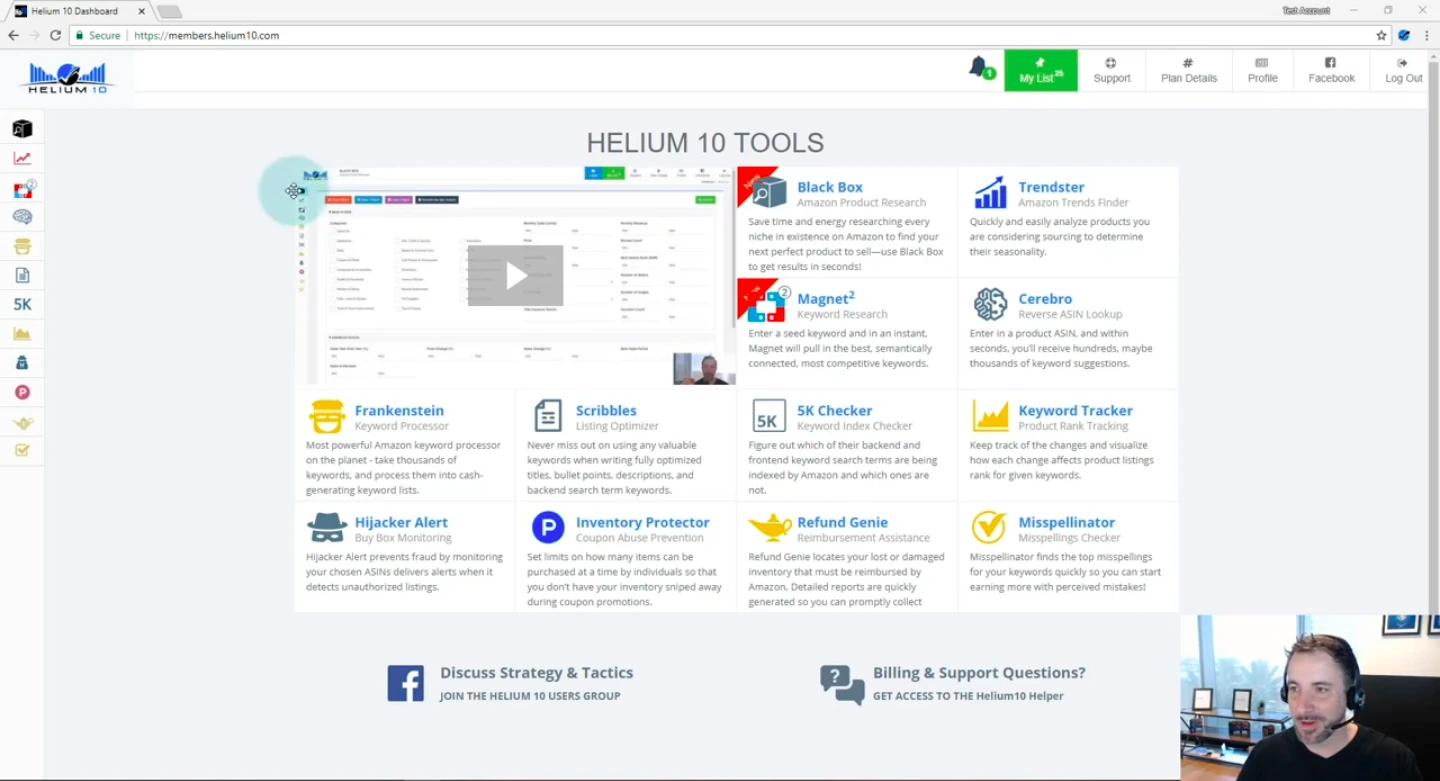Click Get Access to the Helium10 Helper
1440x781 pixels.
(968, 696)
